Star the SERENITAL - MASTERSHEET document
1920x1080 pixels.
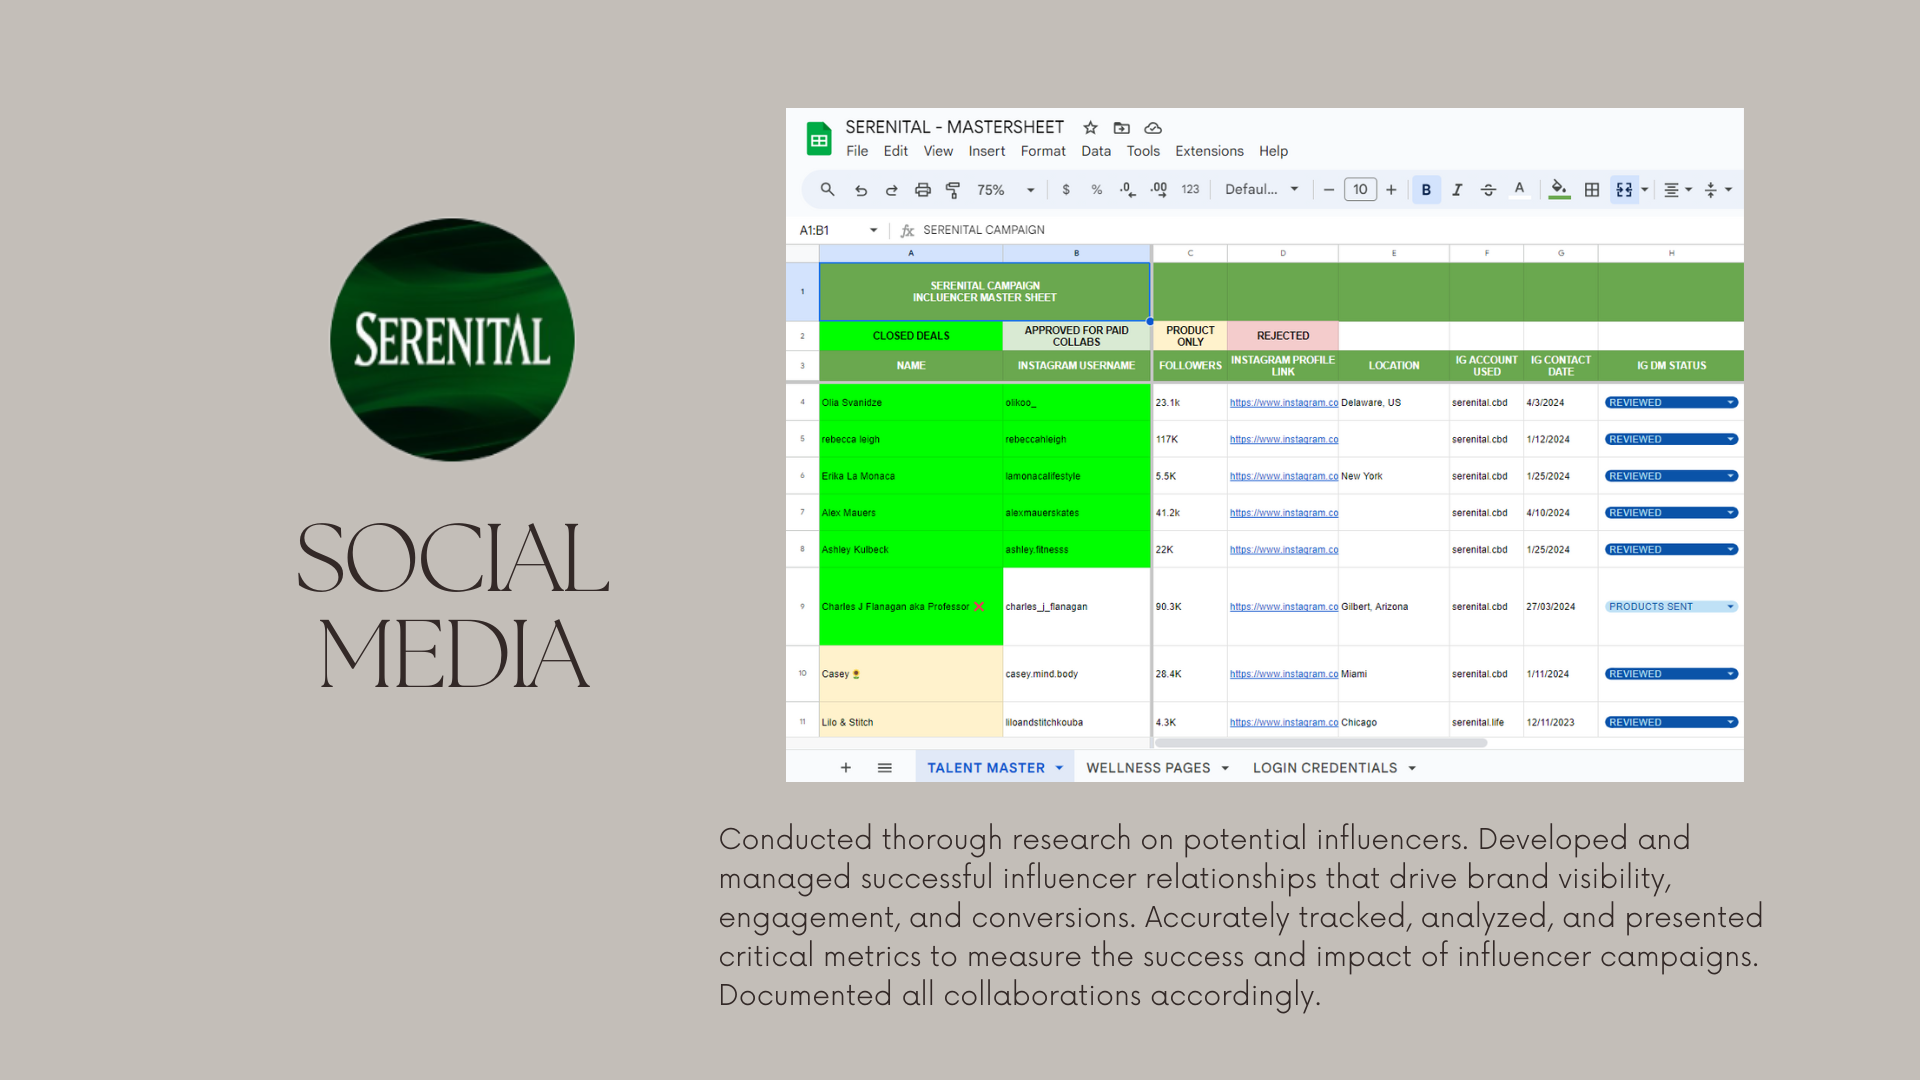coord(1090,128)
